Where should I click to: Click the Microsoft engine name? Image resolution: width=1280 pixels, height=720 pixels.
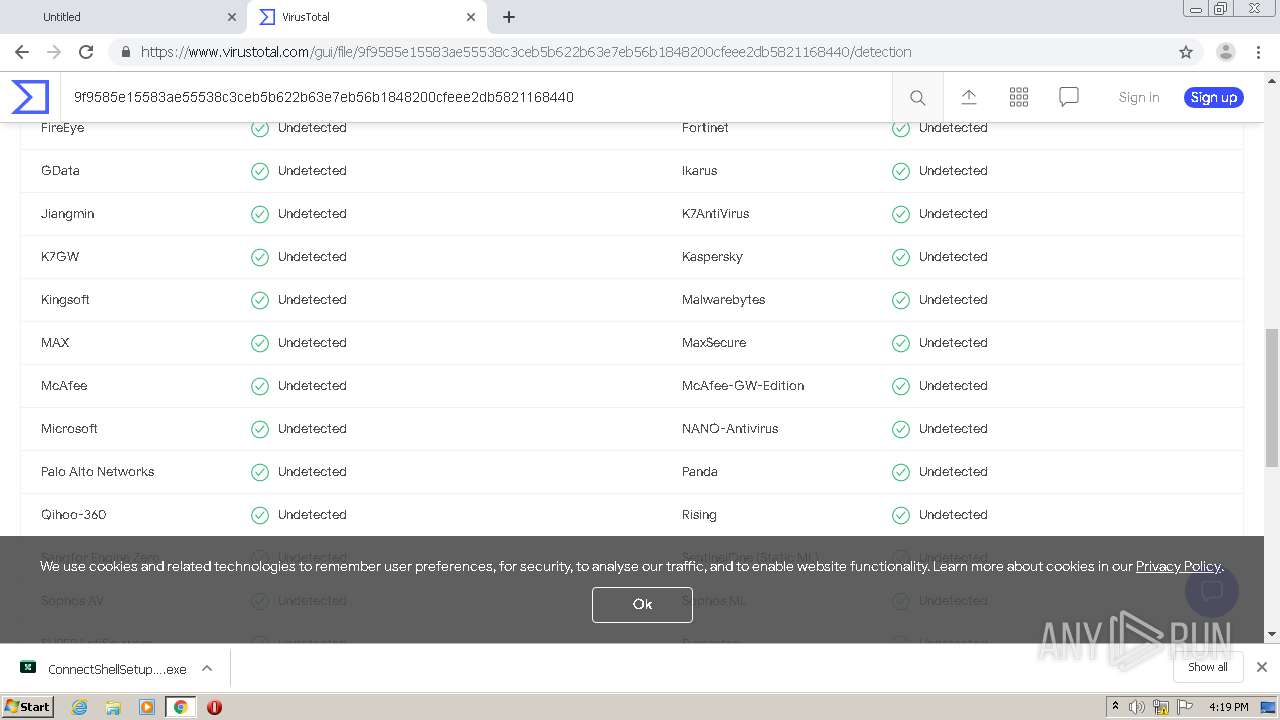[x=69, y=429]
